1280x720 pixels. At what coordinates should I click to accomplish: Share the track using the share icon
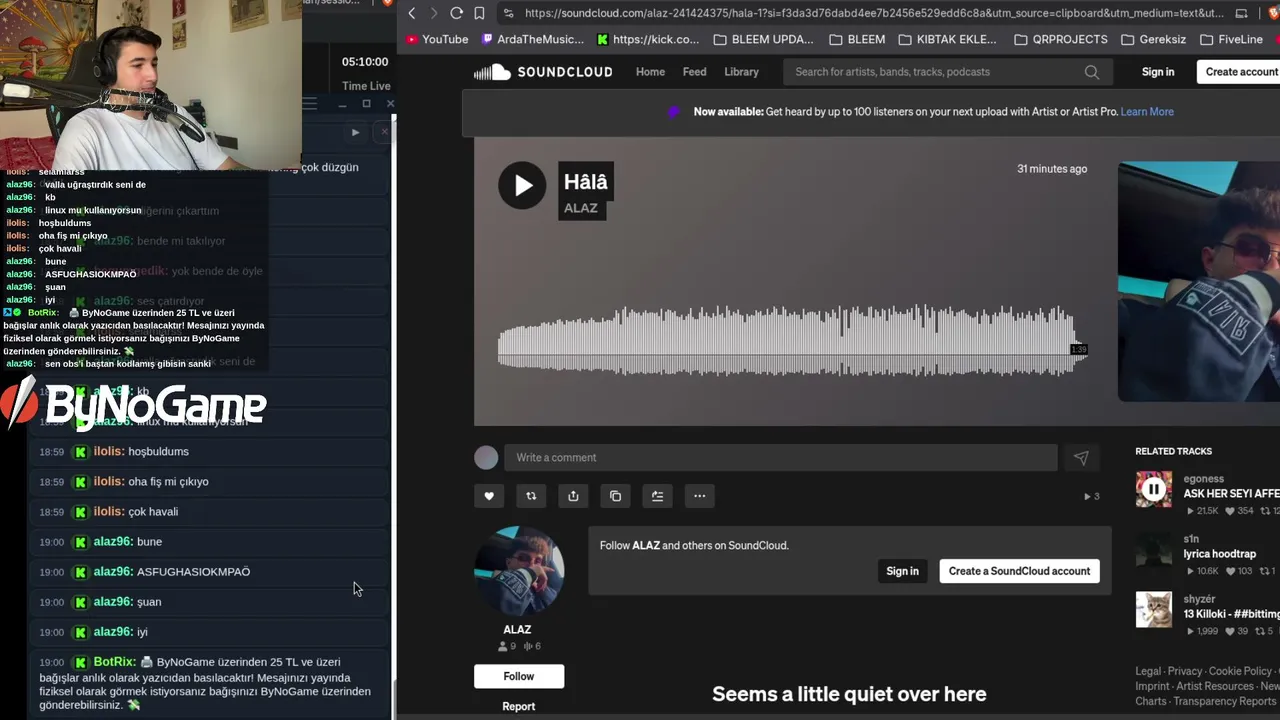point(573,496)
